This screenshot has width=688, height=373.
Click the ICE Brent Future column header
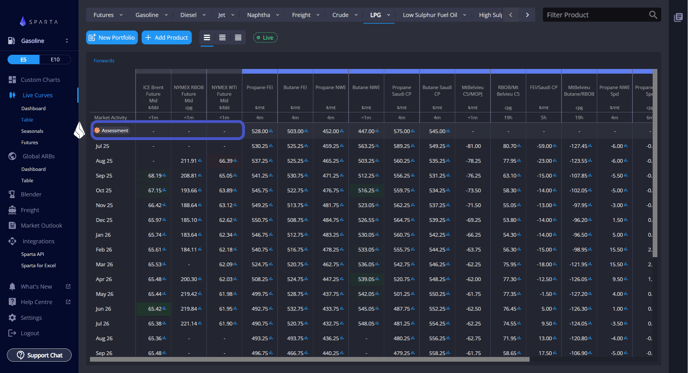pyautogui.click(x=153, y=93)
